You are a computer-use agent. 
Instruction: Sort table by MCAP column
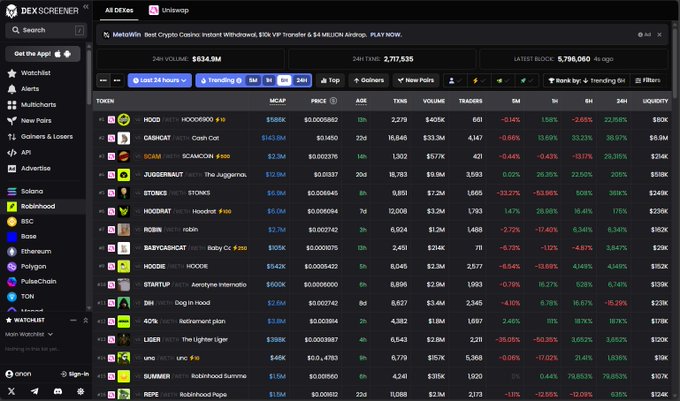(278, 101)
